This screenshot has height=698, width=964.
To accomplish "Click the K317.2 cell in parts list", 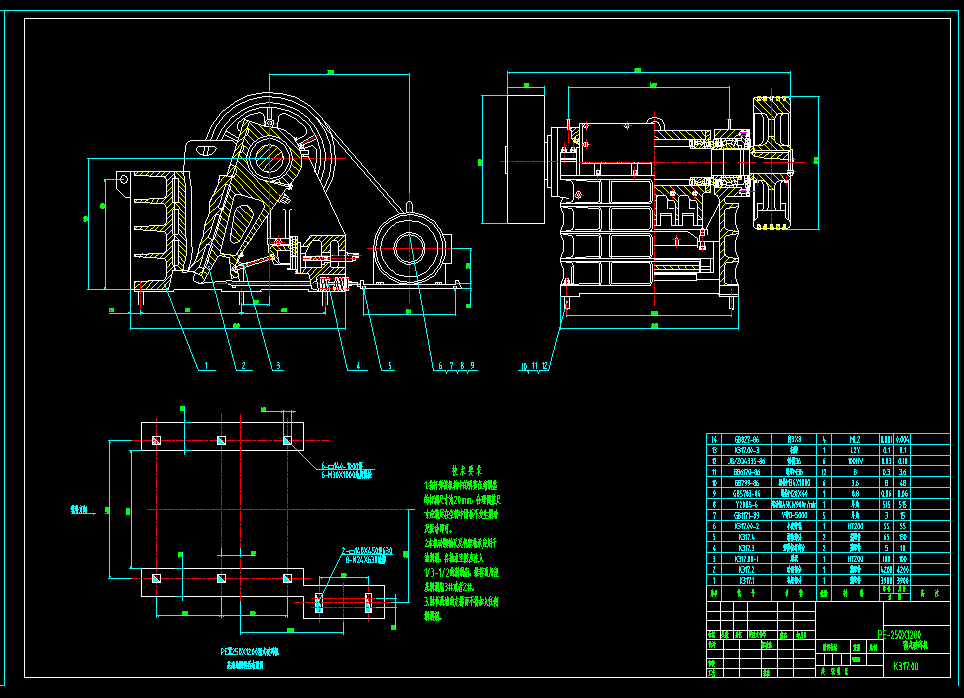I will click(746, 569).
